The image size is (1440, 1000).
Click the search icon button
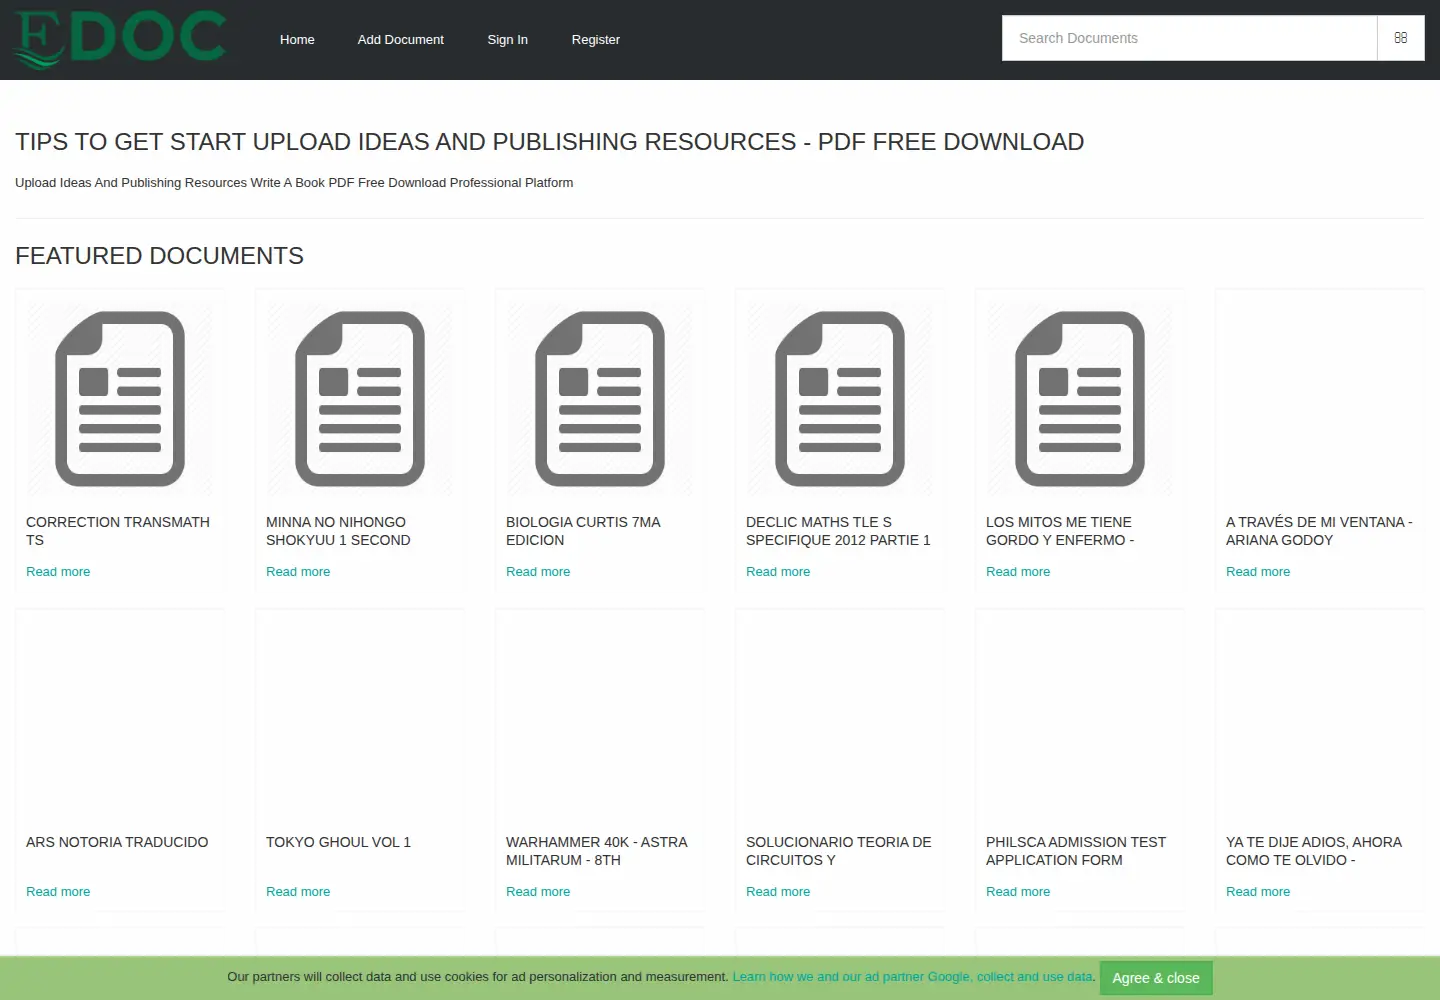tap(1400, 38)
